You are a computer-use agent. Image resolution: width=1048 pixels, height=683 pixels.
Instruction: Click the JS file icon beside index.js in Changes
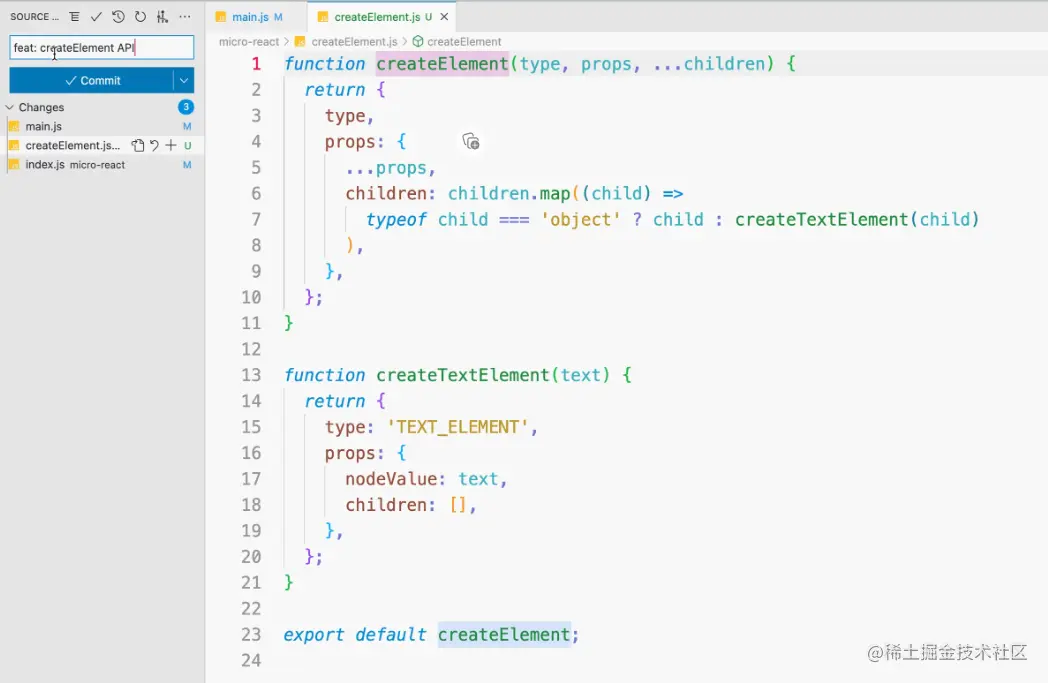tap(14, 164)
